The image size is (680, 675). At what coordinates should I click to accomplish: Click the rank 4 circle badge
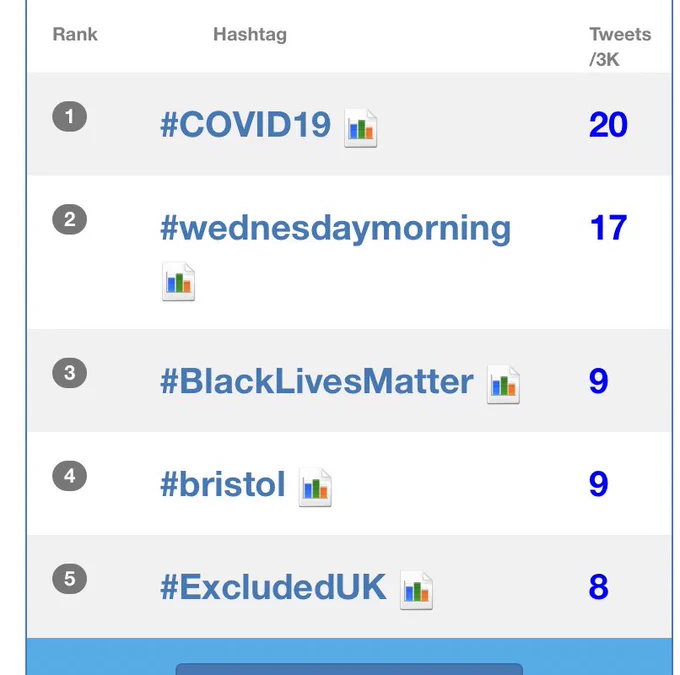69,475
